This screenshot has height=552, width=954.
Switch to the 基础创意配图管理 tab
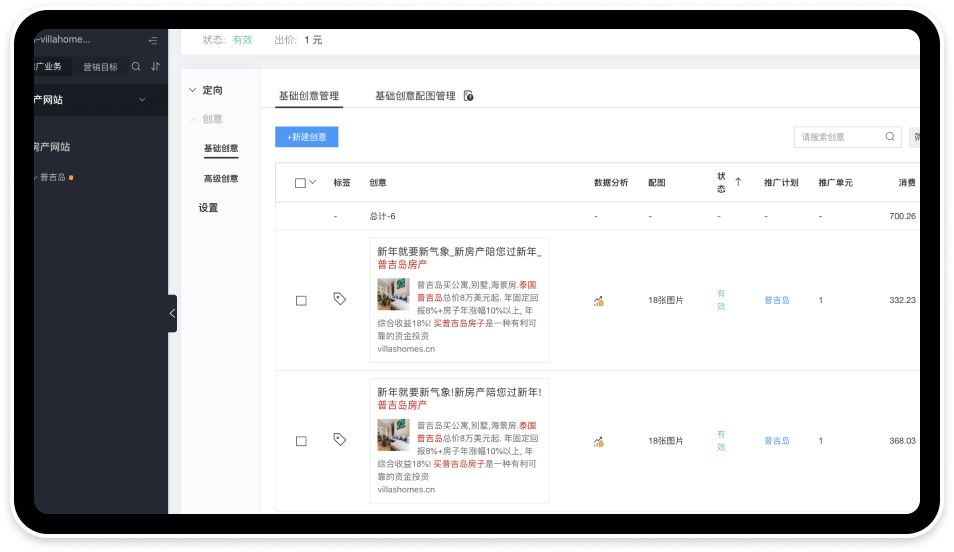coord(415,96)
